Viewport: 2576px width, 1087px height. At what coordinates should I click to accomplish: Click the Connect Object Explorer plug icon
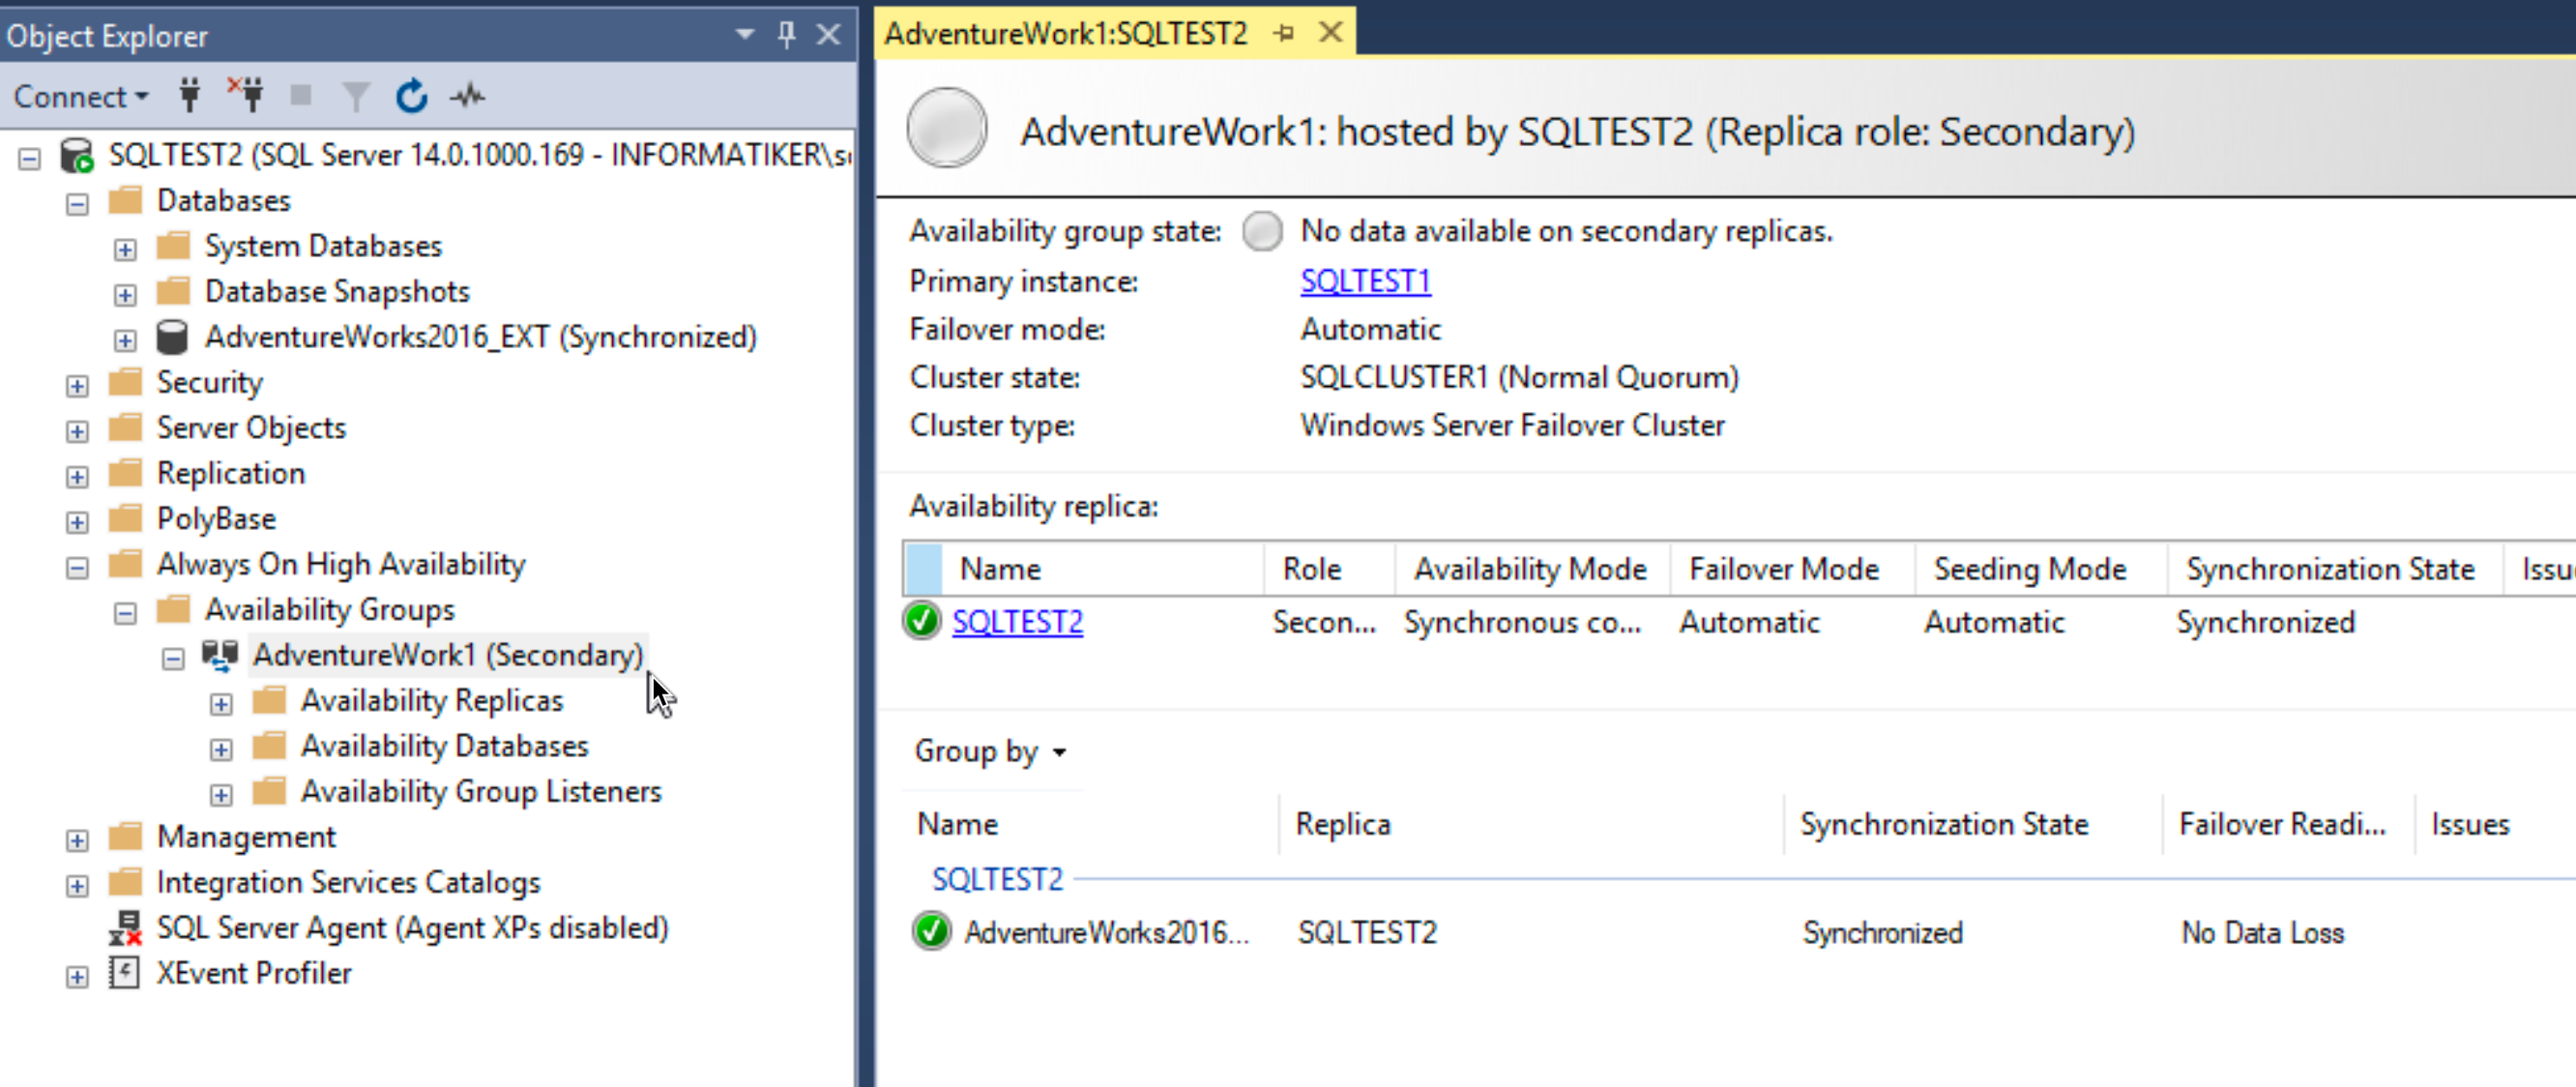[x=189, y=95]
